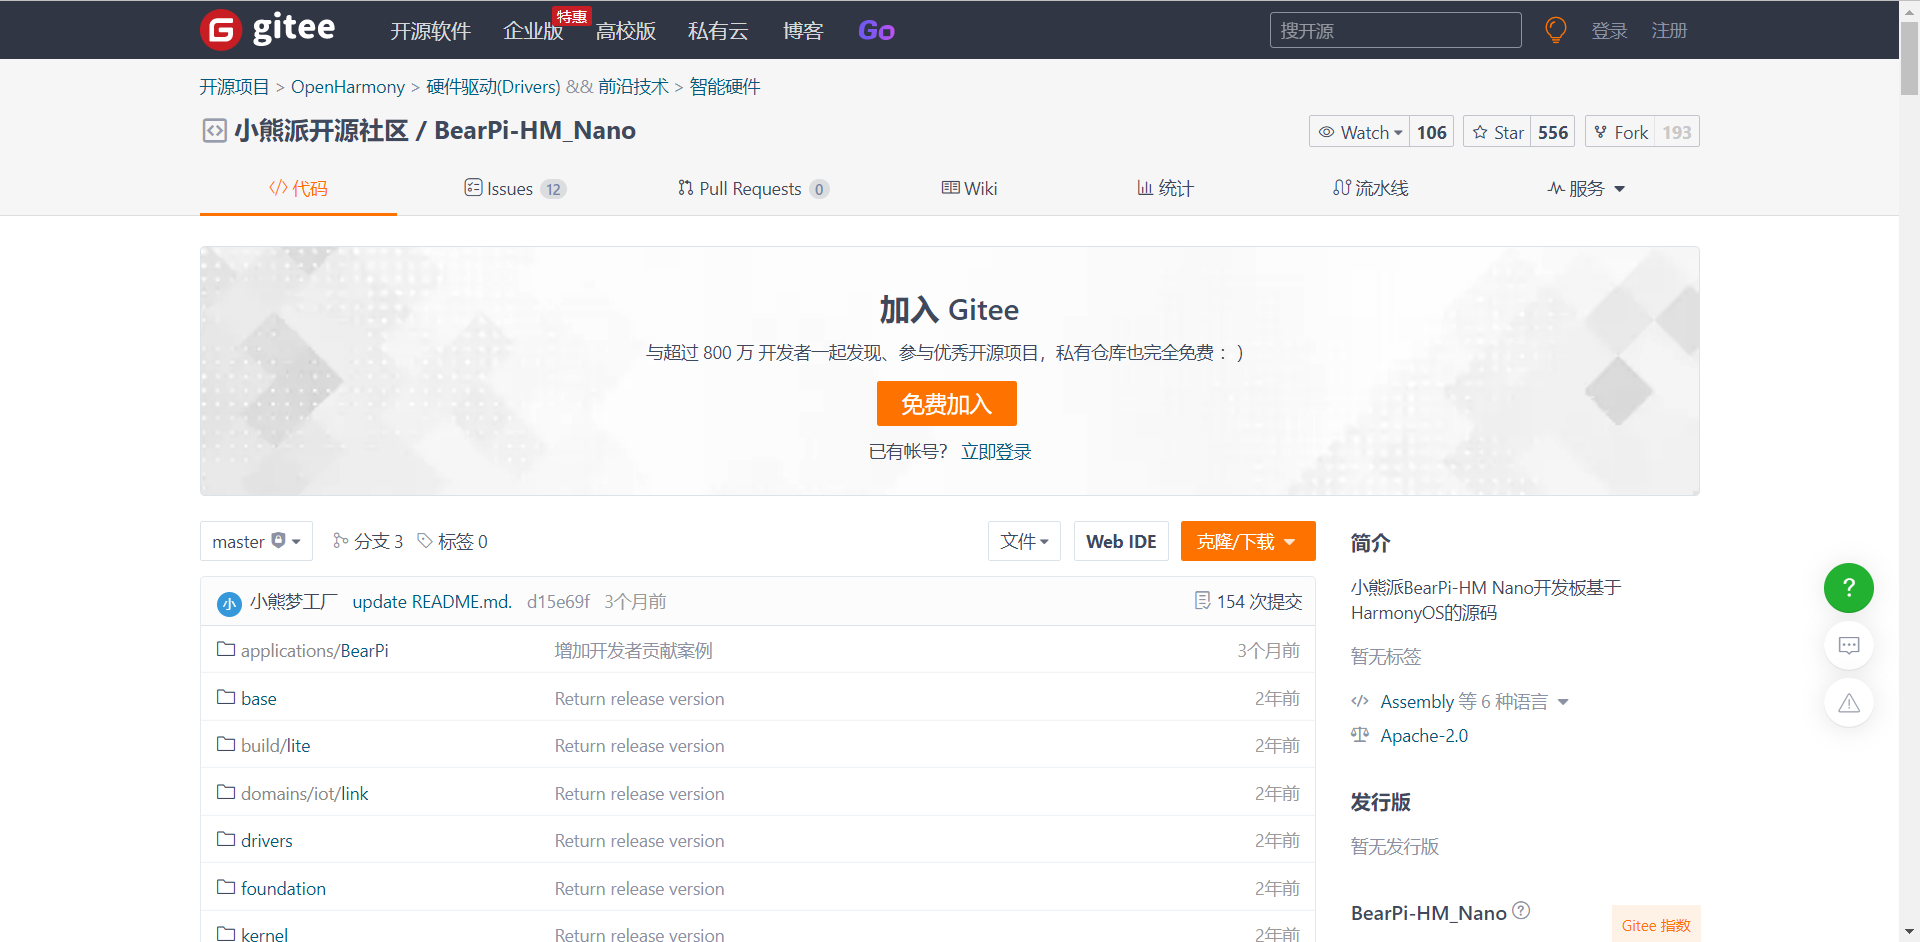
Task: Open the Apache-2.0 license link
Action: 1424,736
